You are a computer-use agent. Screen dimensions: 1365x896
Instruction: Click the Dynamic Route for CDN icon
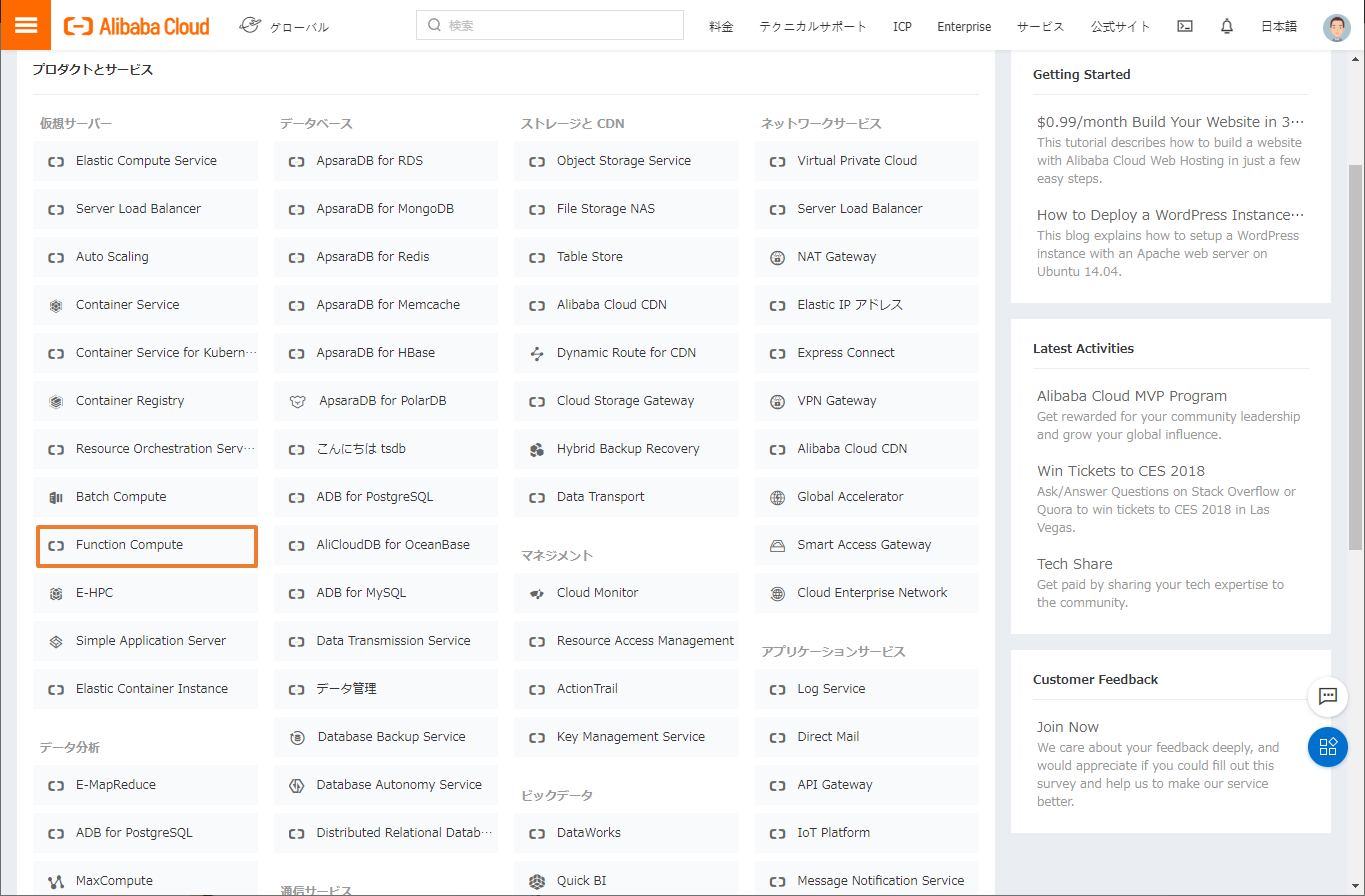537,353
